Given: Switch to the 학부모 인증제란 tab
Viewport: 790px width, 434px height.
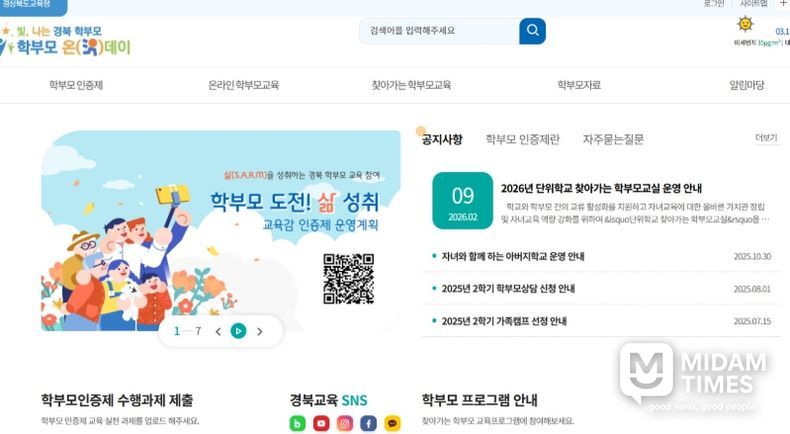Looking at the screenshot, I should pyautogui.click(x=522, y=140).
